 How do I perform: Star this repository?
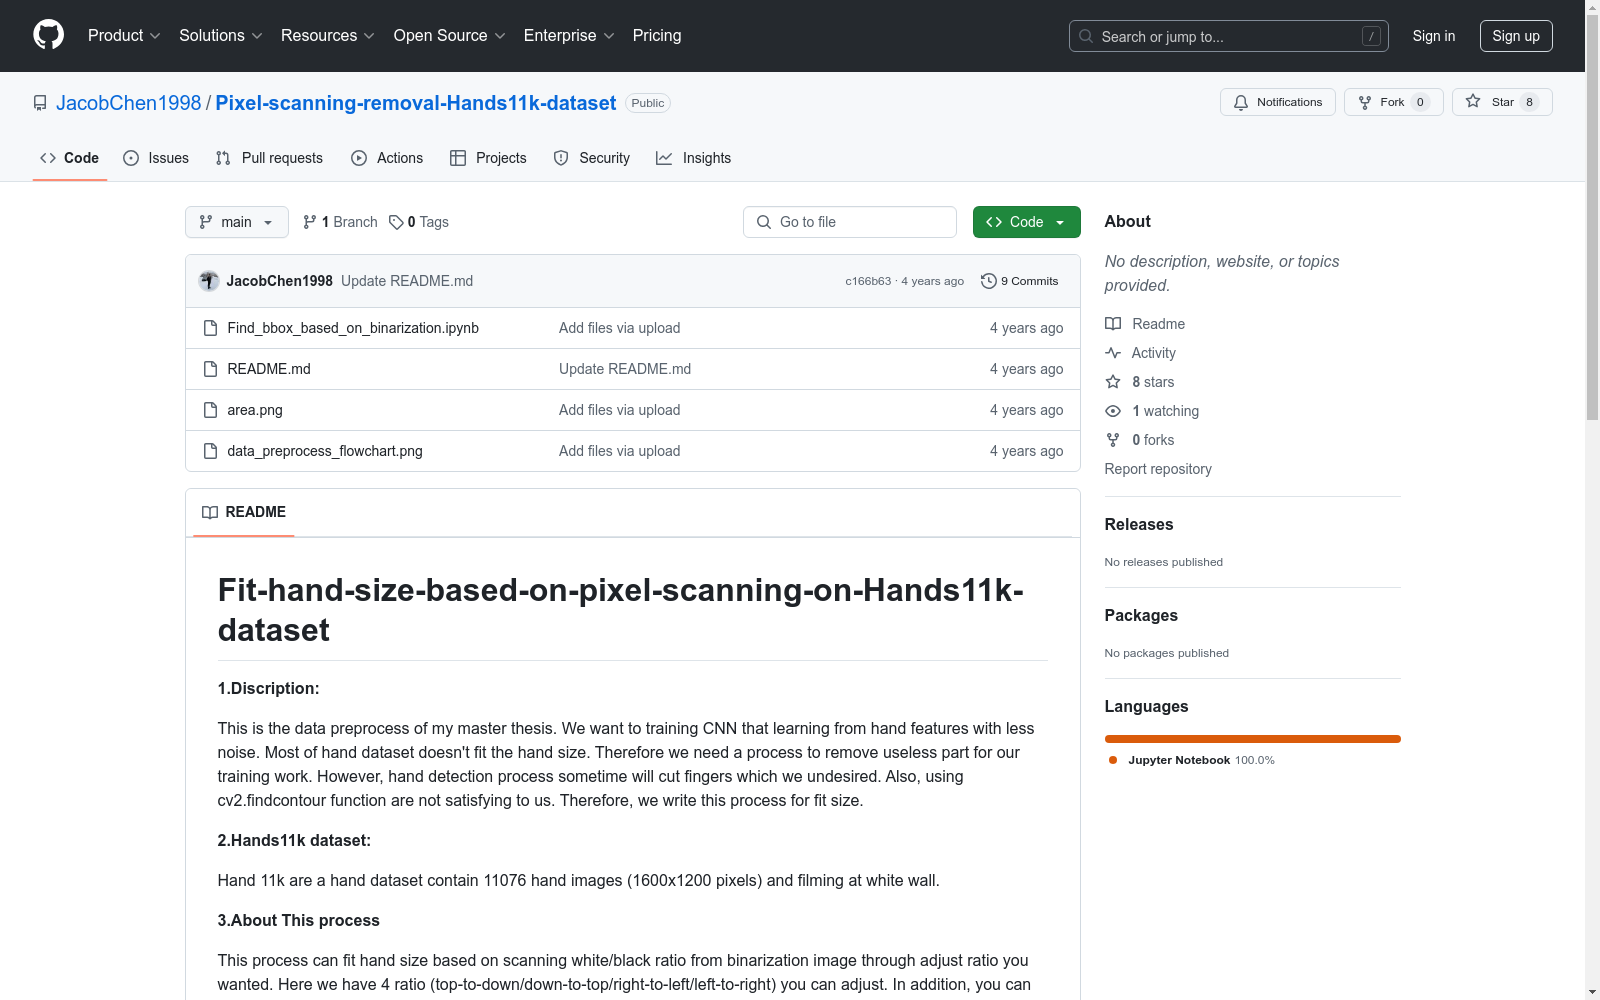coord(1502,102)
